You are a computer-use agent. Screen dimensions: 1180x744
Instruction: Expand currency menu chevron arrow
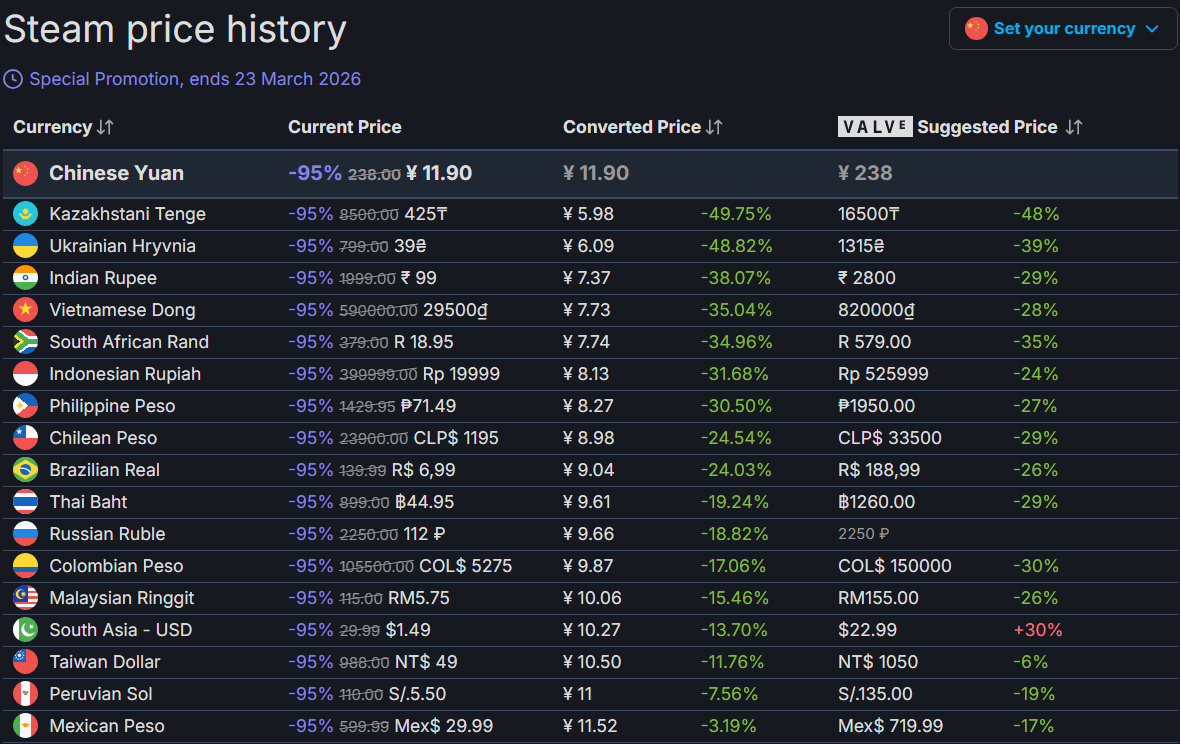[x=1152, y=29]
